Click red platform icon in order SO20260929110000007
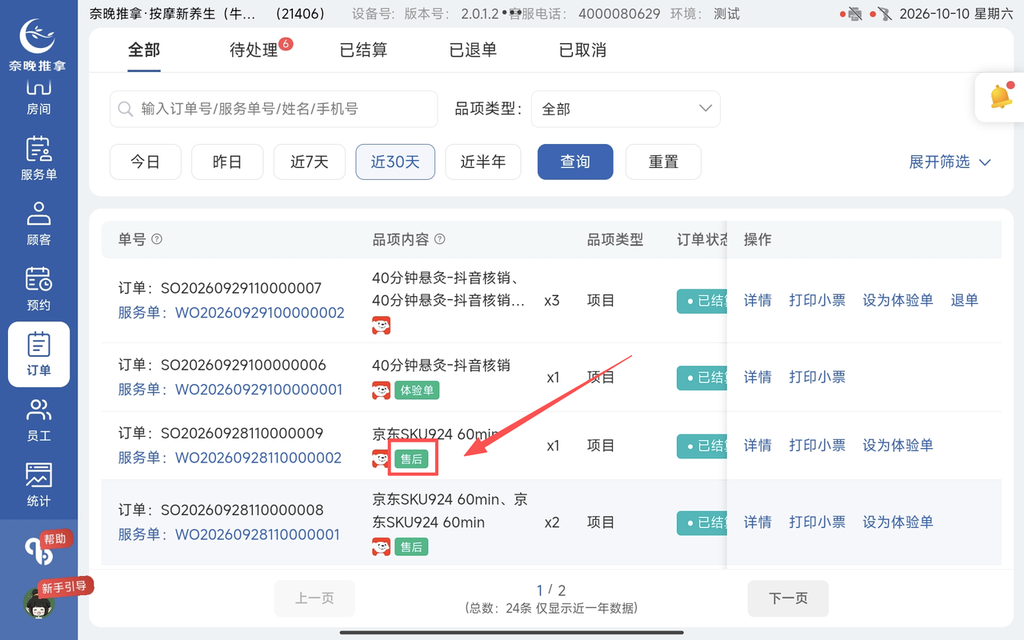 pos(381,325)
